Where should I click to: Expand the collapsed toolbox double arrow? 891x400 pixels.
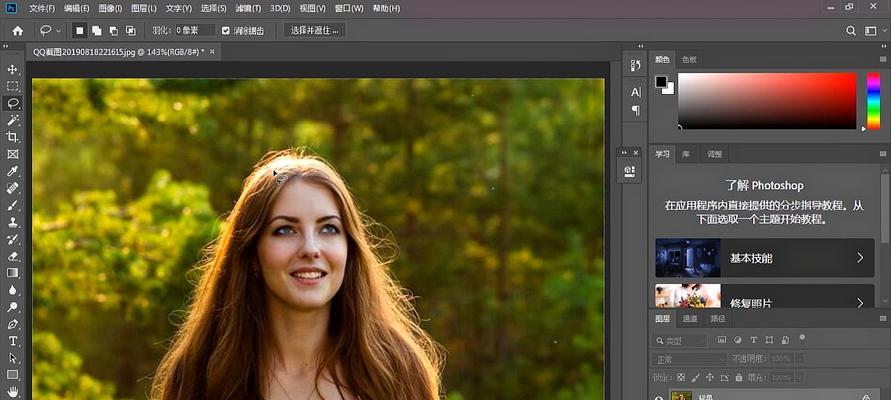pos(5,46)
